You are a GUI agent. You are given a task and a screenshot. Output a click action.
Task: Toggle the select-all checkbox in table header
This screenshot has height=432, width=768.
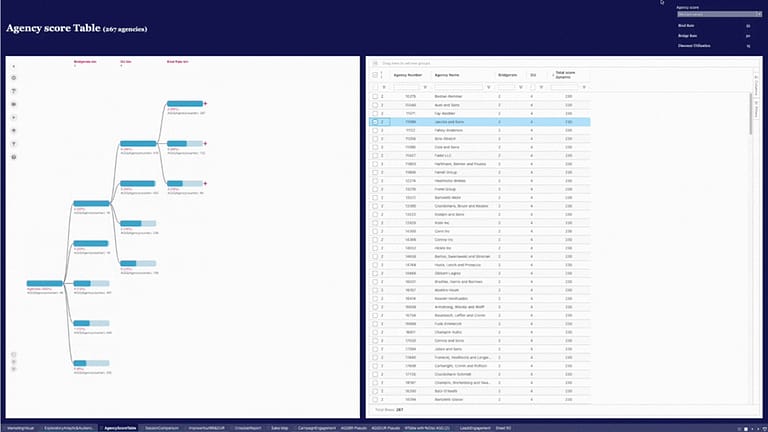click(376, 74)
